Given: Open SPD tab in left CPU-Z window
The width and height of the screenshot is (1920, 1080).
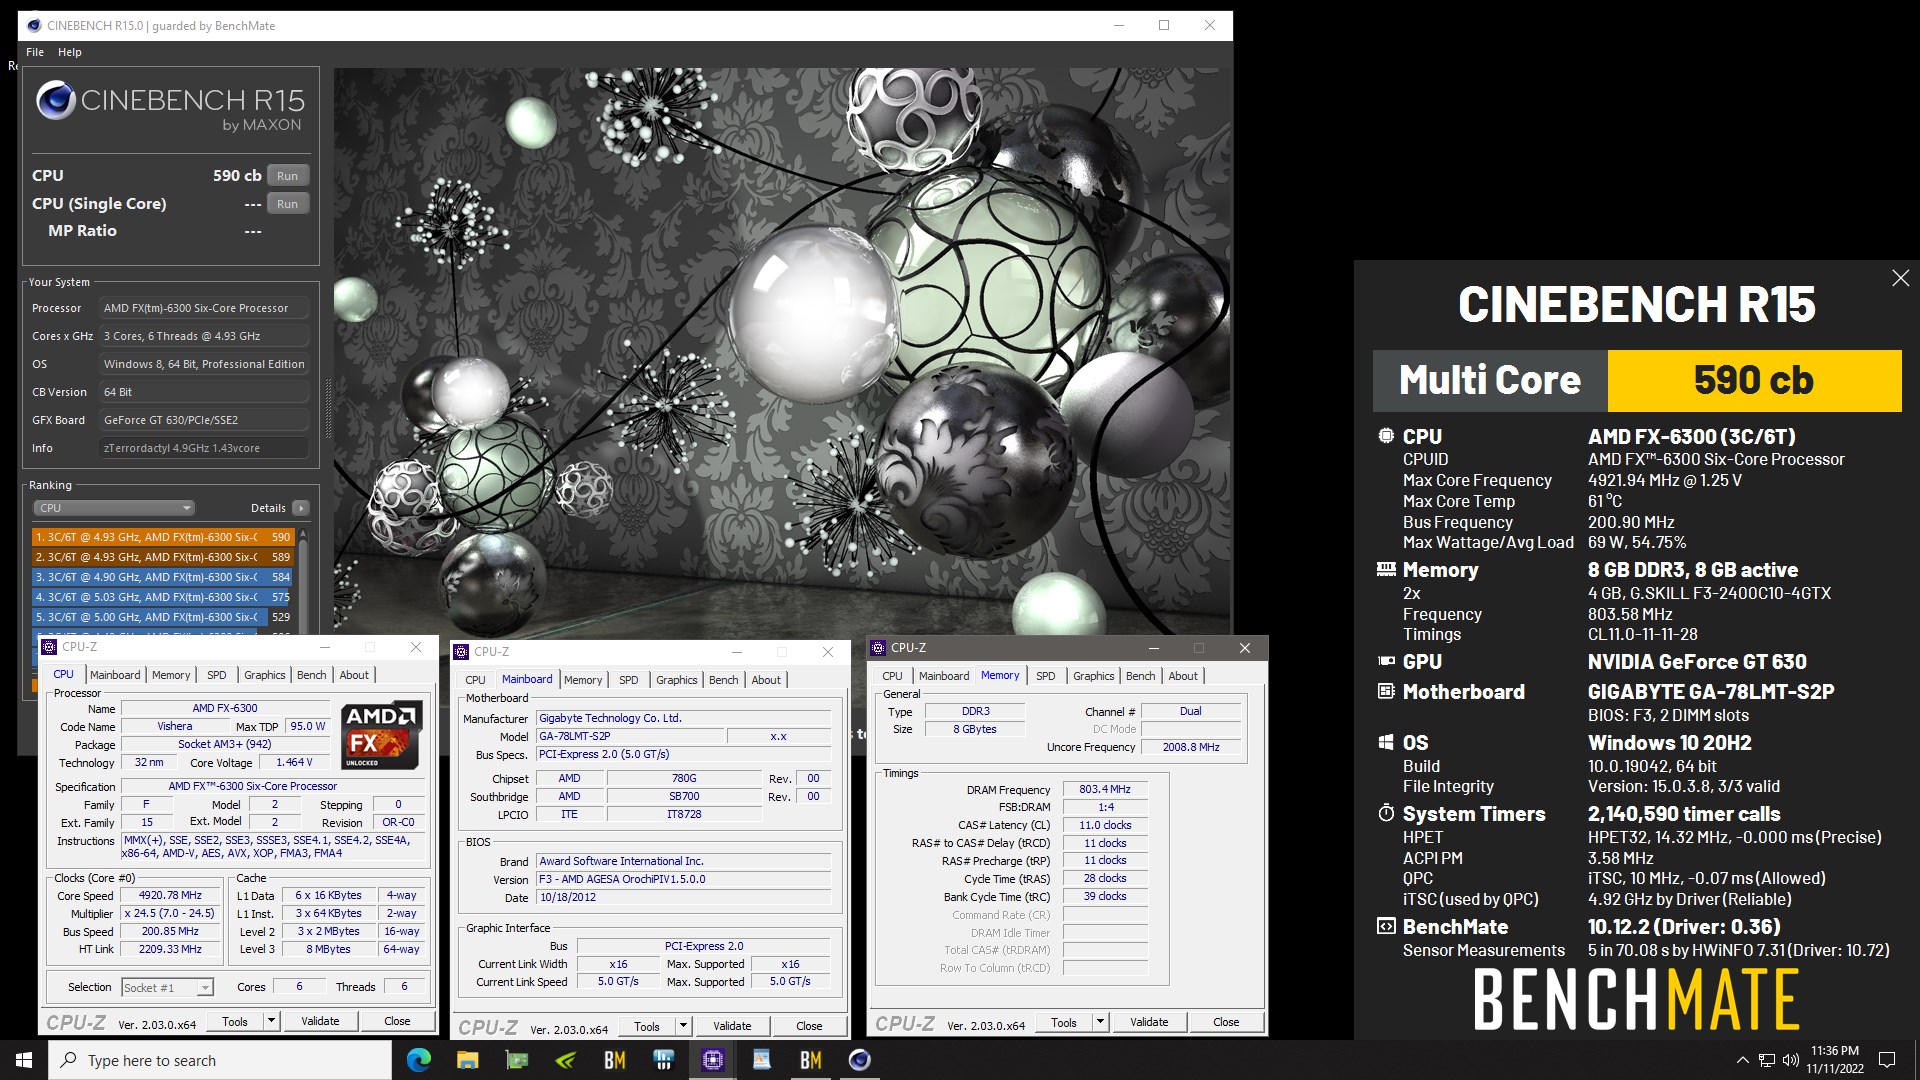Looking at the screenshot, I should [x=217, y=675].
